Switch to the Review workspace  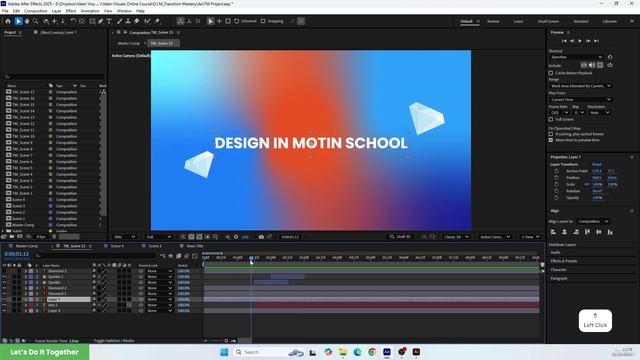493,21
